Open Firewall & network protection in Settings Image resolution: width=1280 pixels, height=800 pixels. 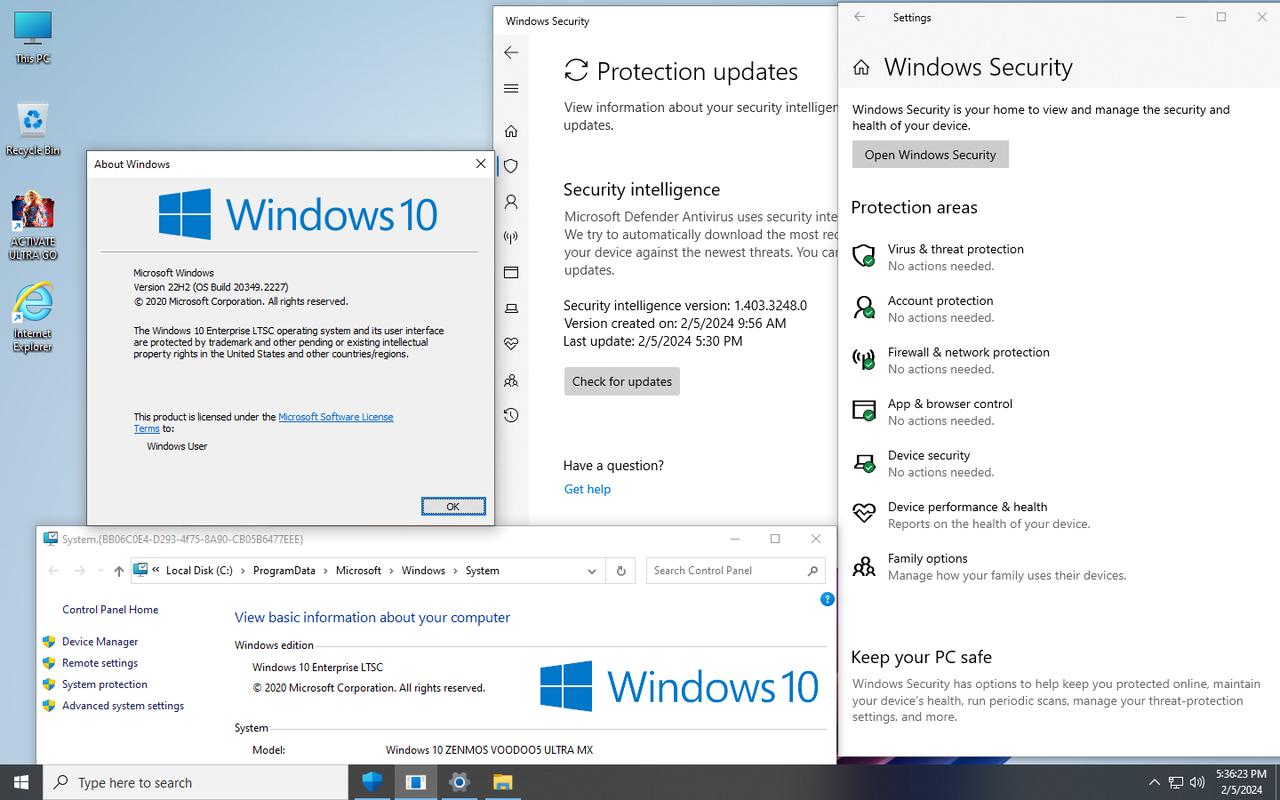(x=950, y=360)
